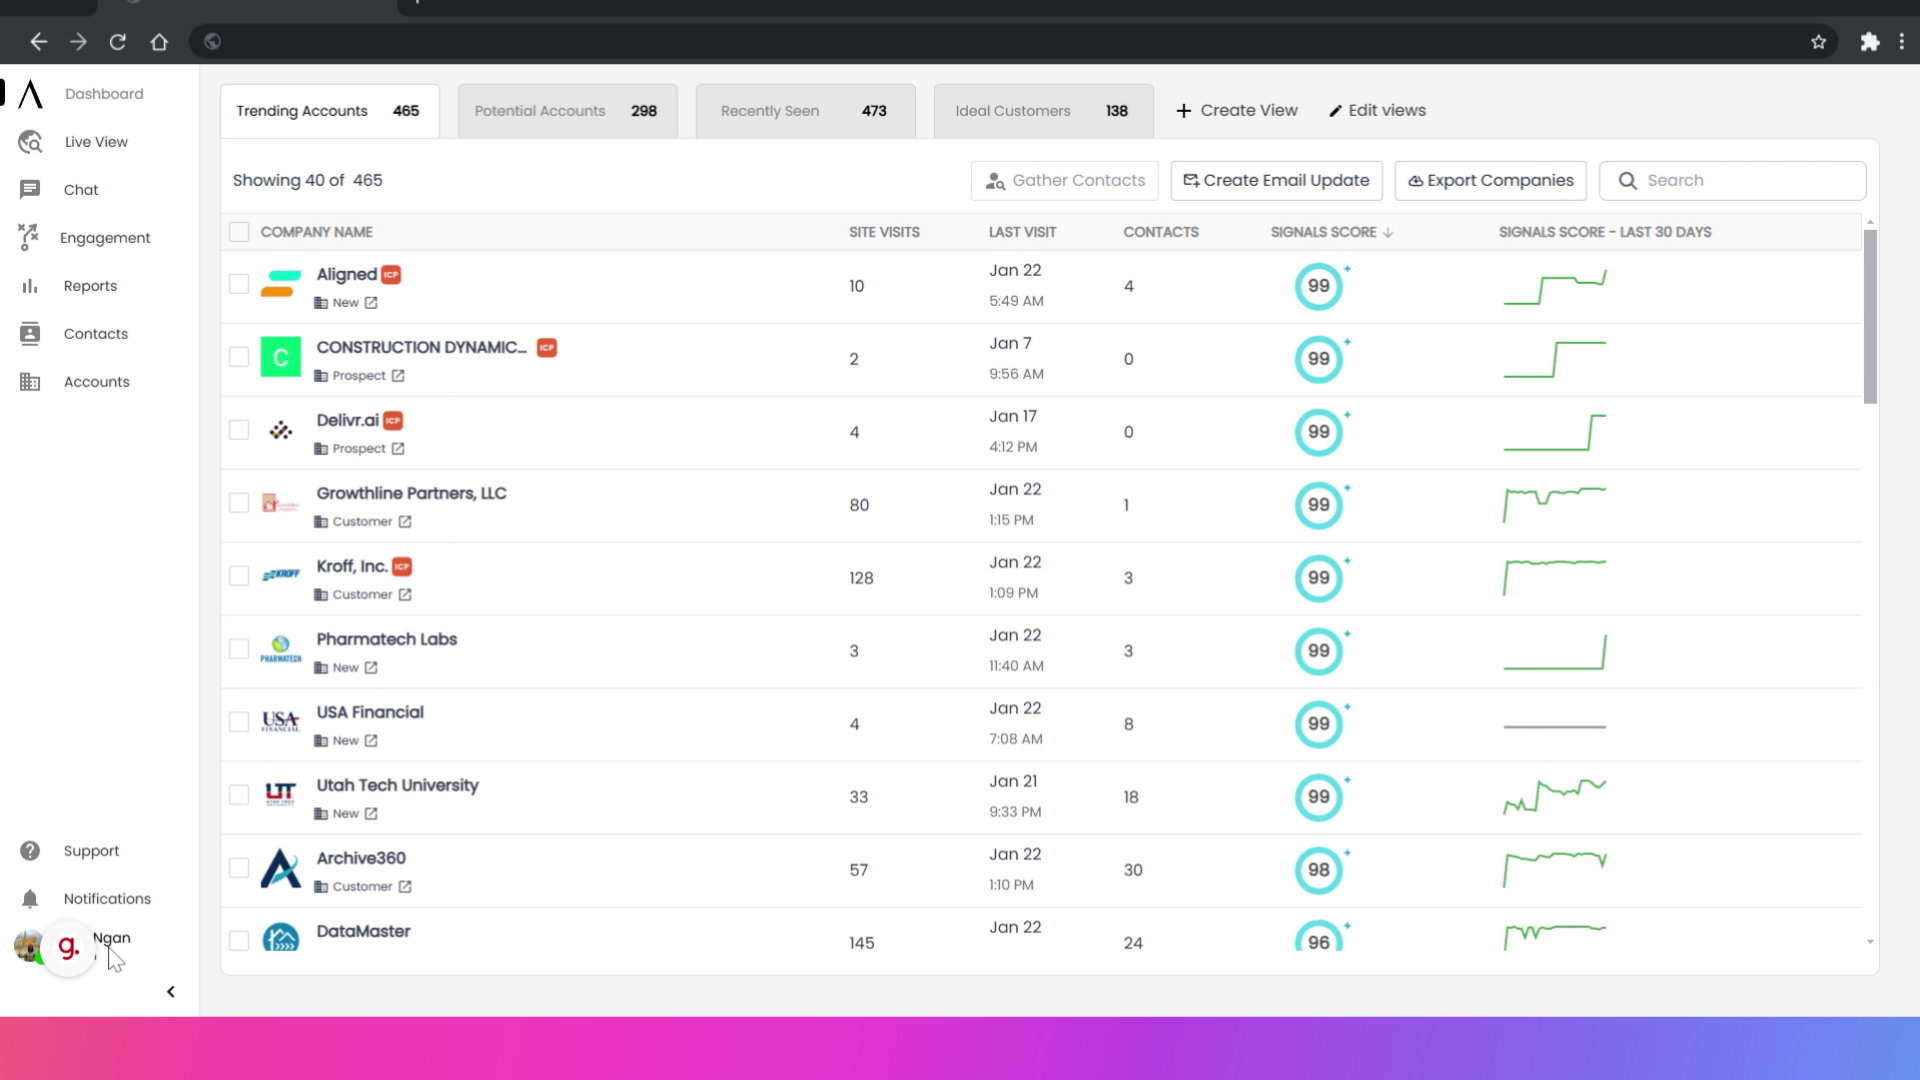
Task: Open the Live View sidebar icon
Action: coord(30,141)
